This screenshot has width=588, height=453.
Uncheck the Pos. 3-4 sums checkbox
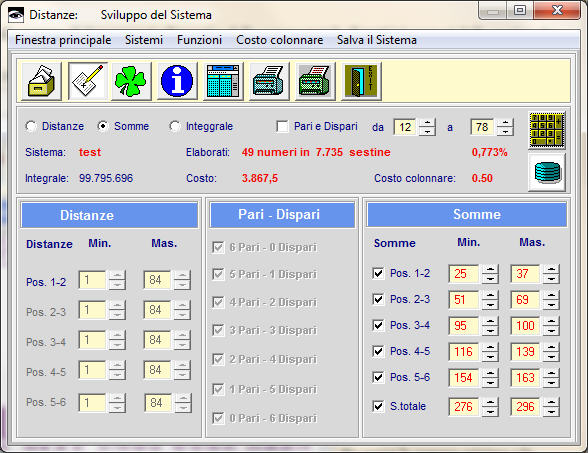click(x=378, y=325)
